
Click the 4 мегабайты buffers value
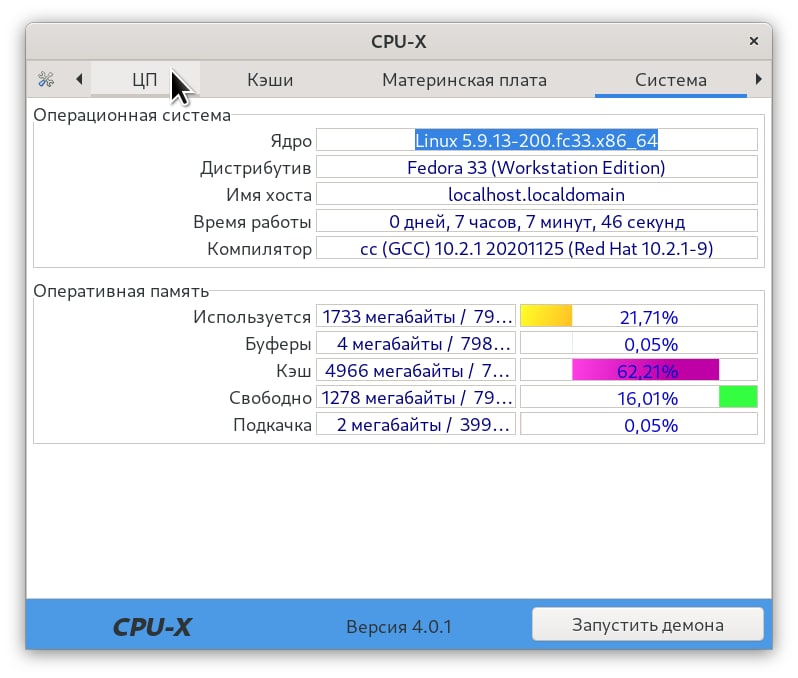click(416, 343)
